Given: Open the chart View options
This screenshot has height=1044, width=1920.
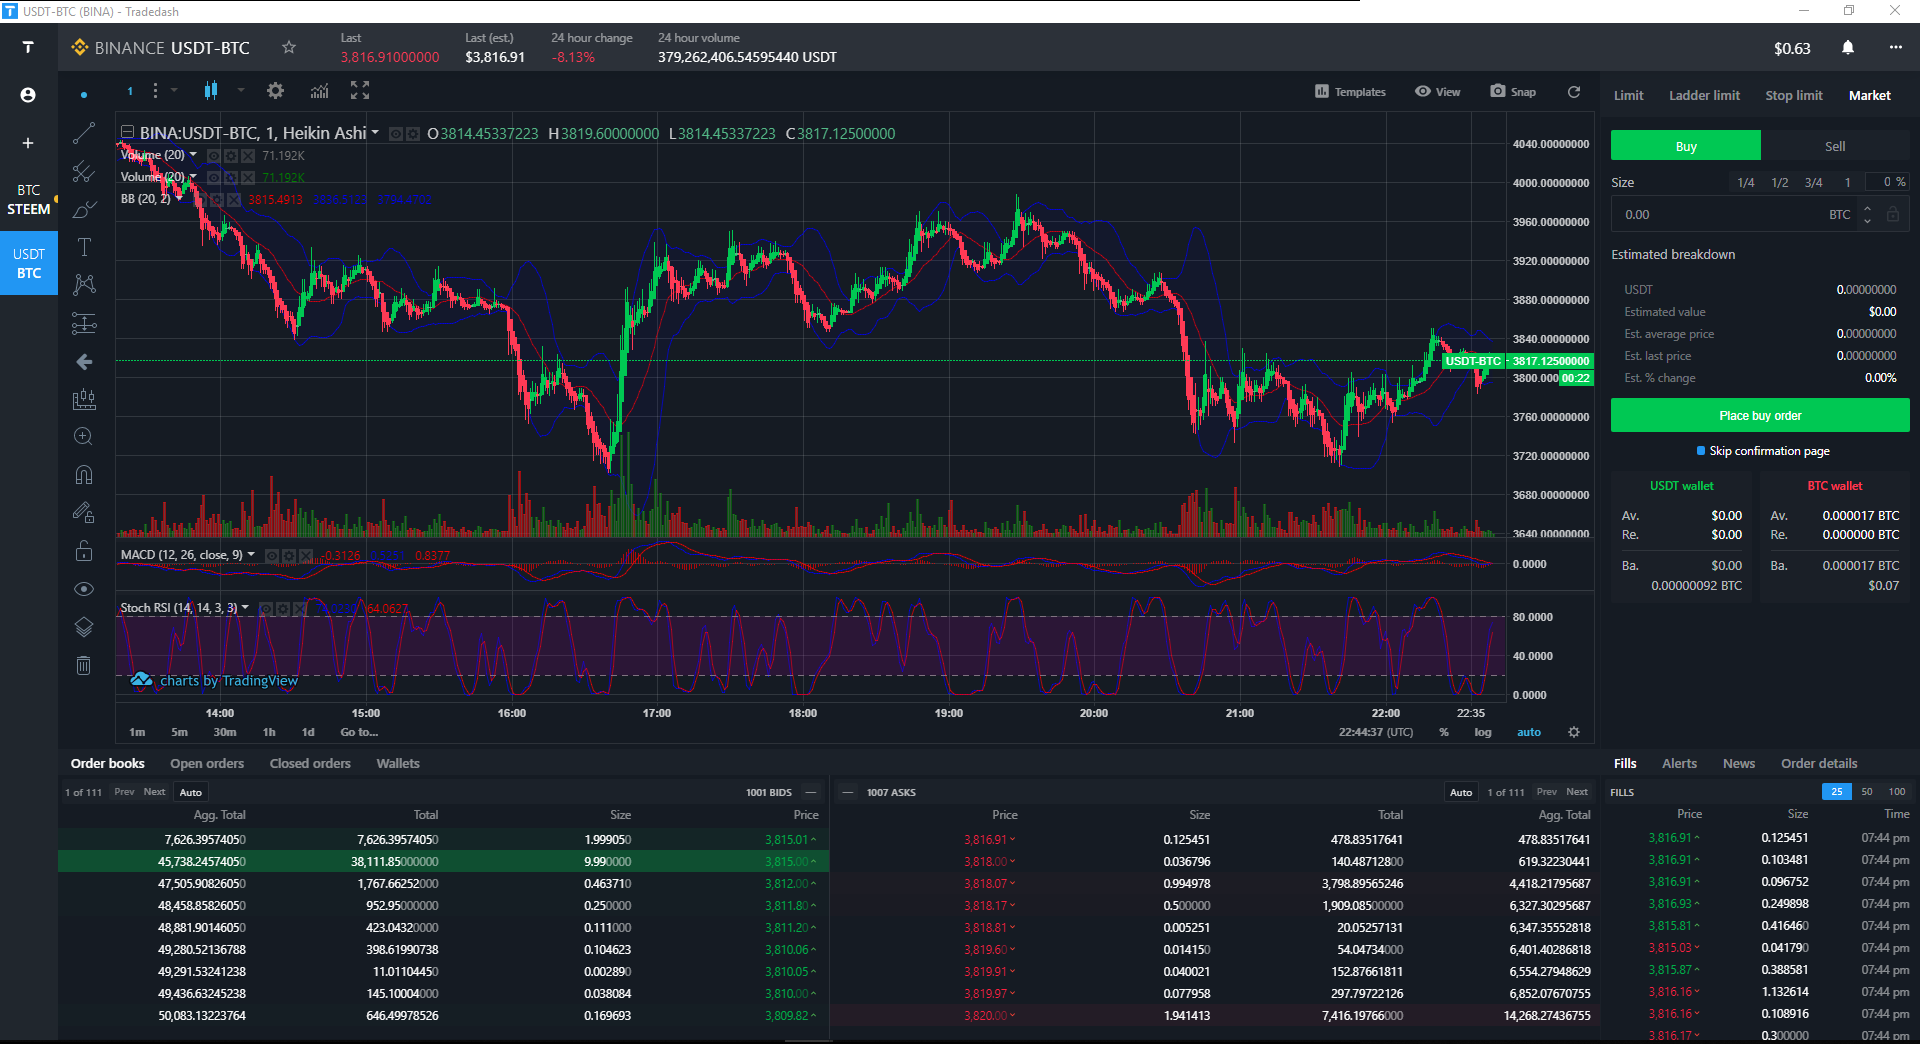Looking at the screenshot, I should pos(1437,92).
